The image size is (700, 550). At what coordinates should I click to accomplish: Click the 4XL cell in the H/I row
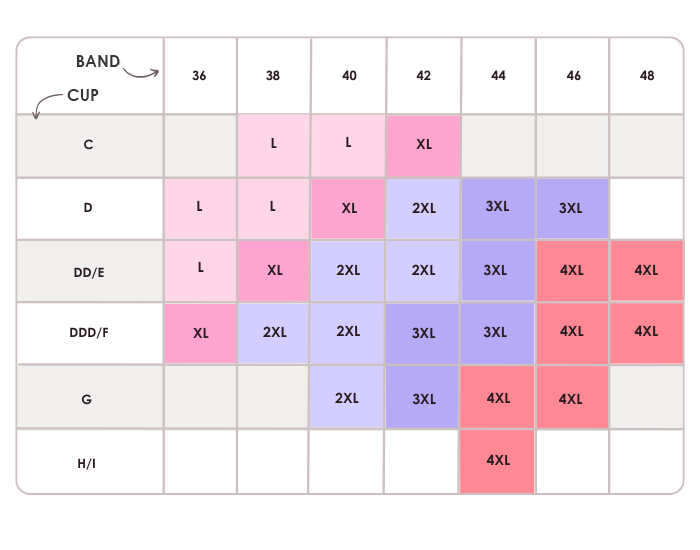click(498, 461)
